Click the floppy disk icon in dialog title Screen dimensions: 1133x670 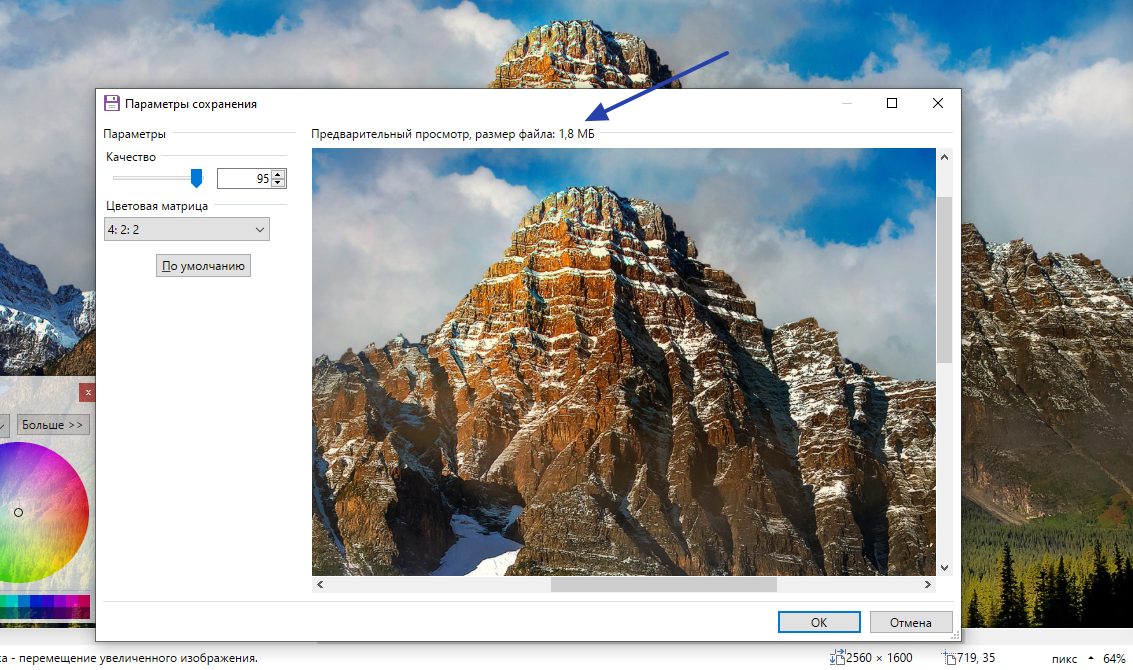[x=112, y=103]
